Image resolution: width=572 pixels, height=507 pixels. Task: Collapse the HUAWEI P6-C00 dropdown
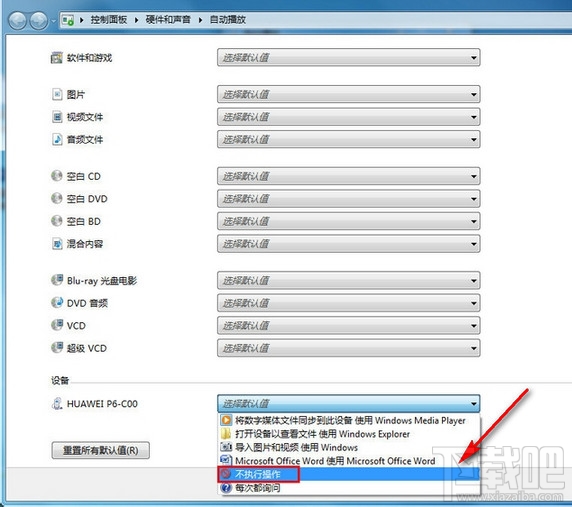point(348,403)
